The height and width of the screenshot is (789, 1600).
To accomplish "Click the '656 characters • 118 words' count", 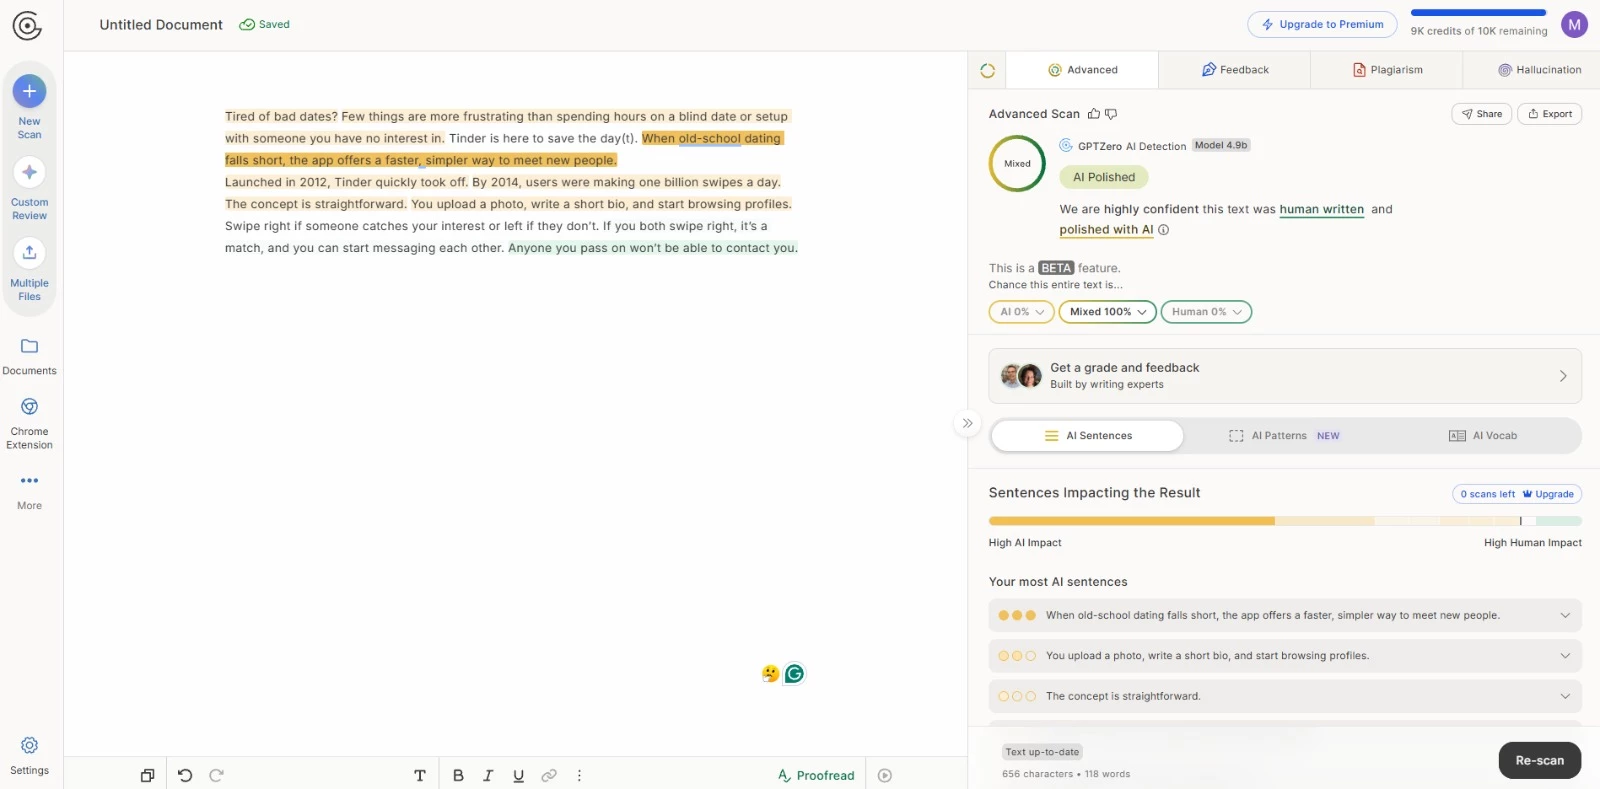I will 1066,774.
